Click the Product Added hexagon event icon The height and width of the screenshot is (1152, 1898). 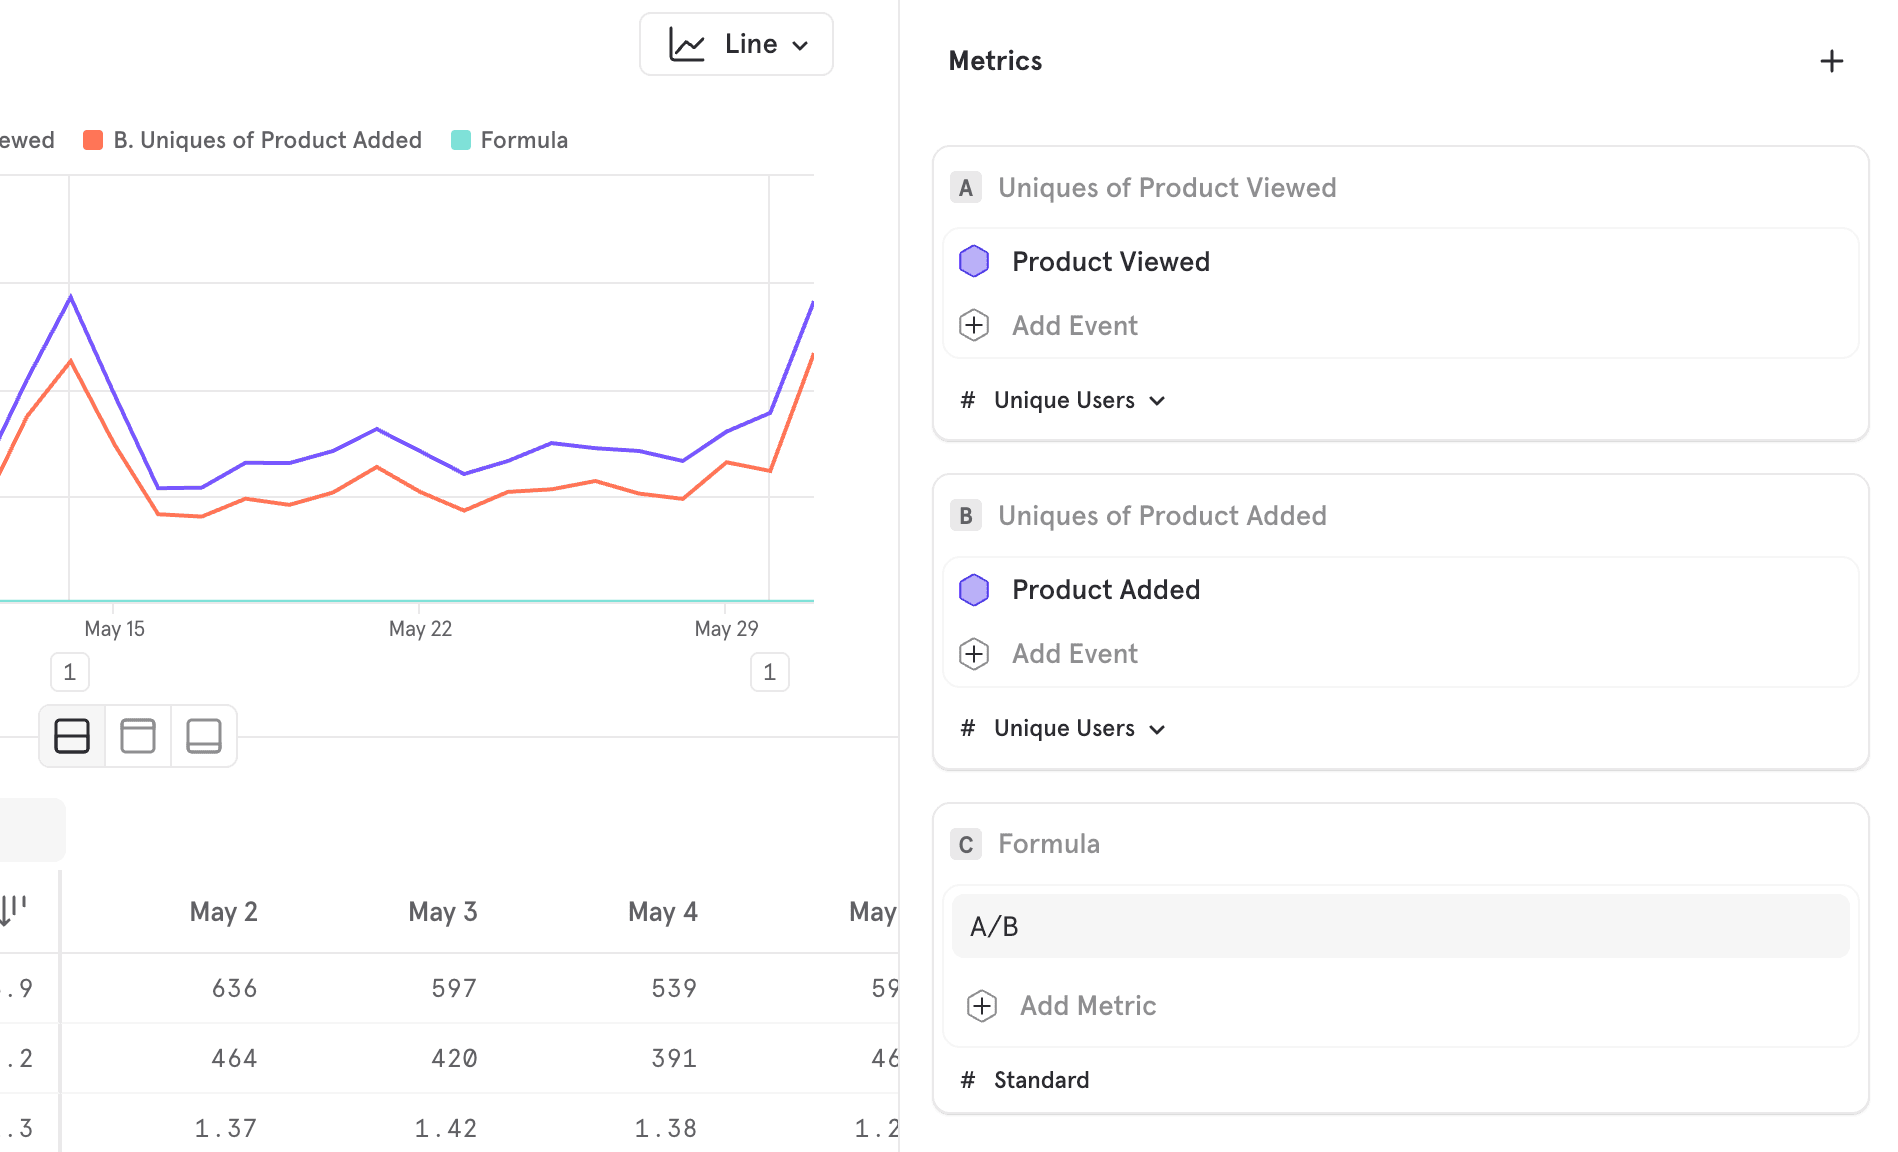[973, 590]
